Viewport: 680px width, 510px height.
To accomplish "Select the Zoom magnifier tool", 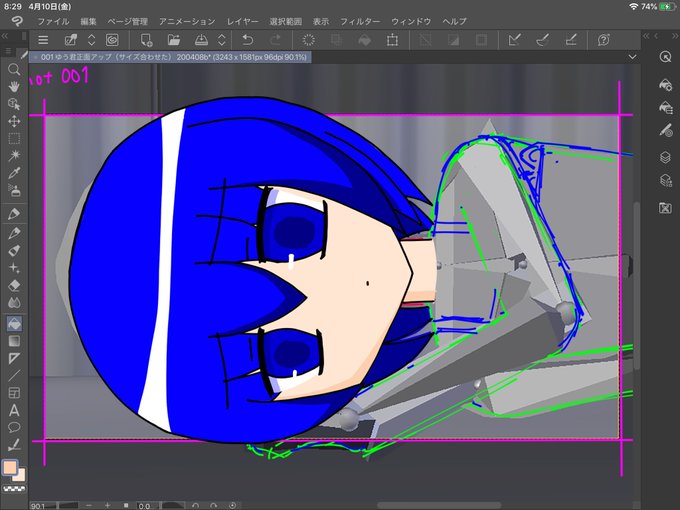I will (x=14, y=69).
